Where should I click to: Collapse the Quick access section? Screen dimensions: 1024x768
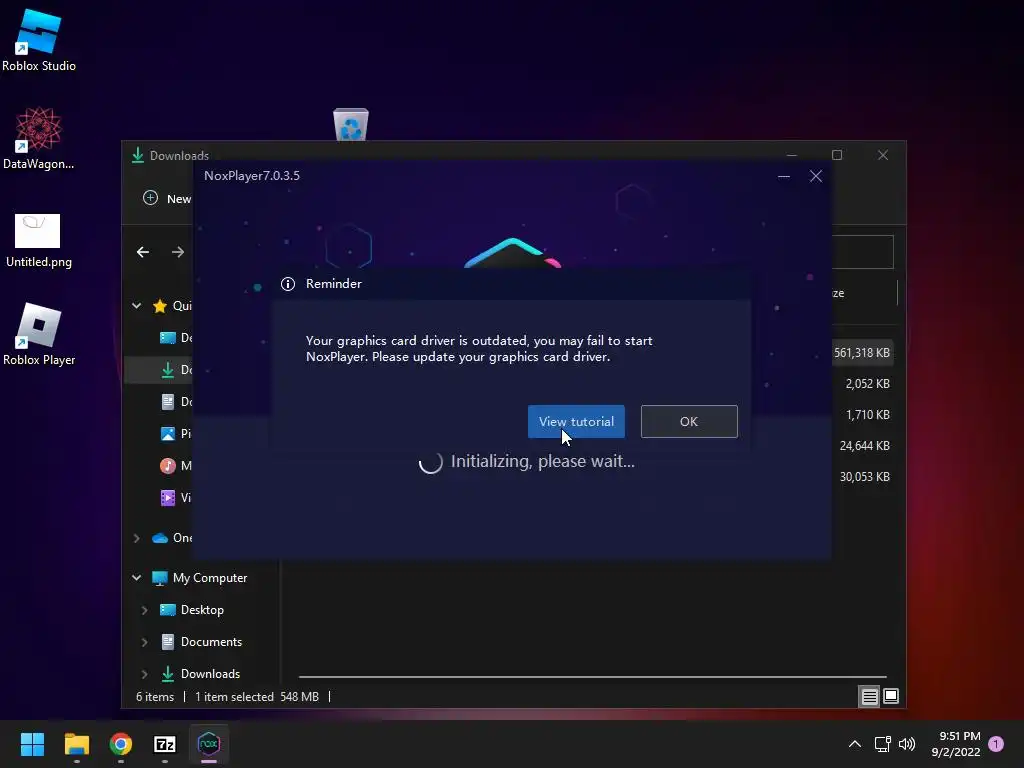(x=136, y=306)
